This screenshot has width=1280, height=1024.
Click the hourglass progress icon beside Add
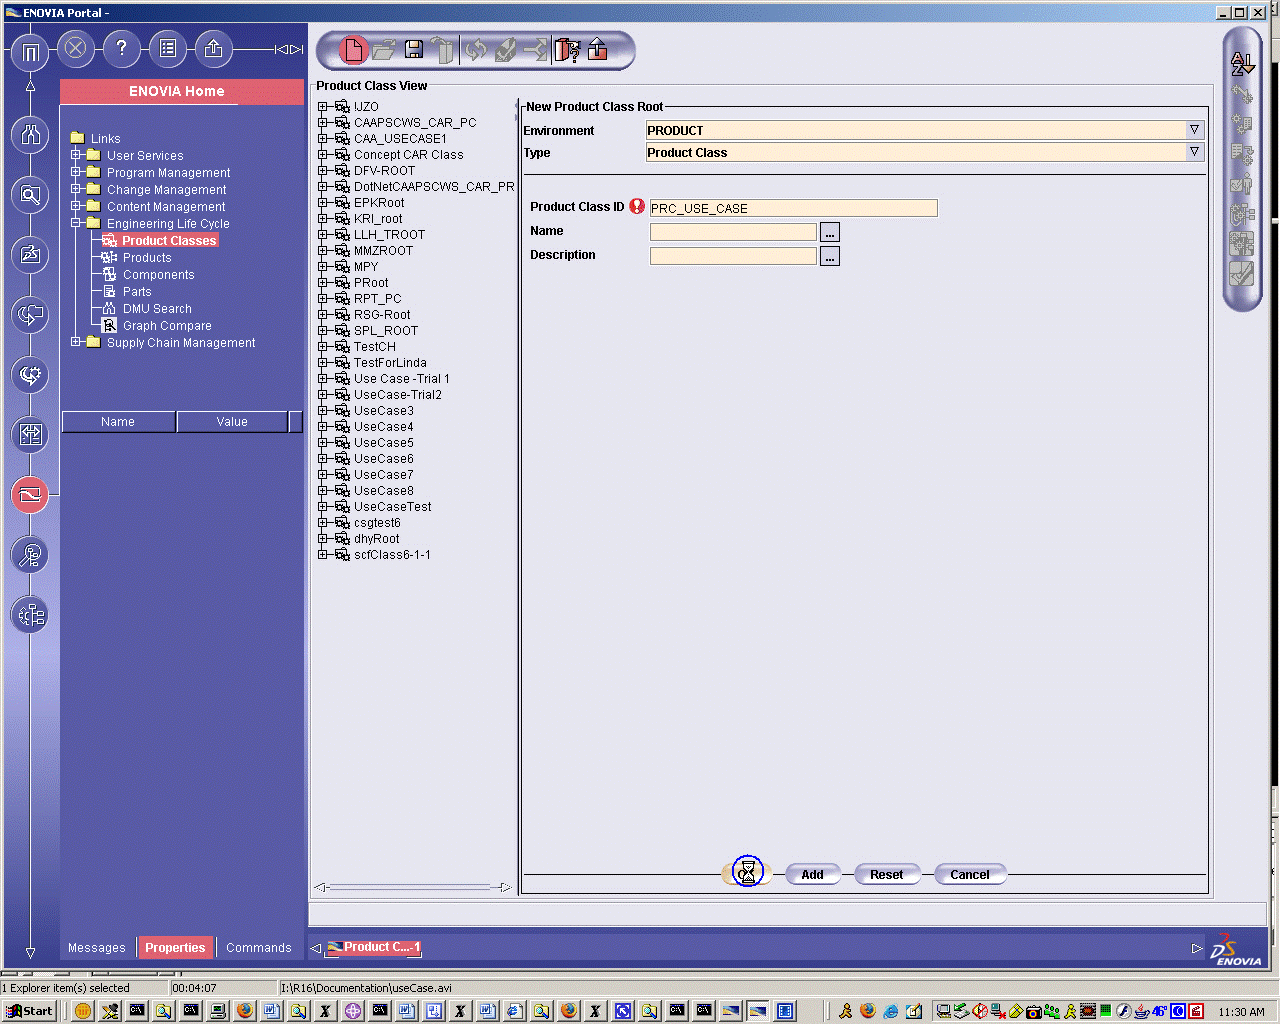click(x=747, y=873)
